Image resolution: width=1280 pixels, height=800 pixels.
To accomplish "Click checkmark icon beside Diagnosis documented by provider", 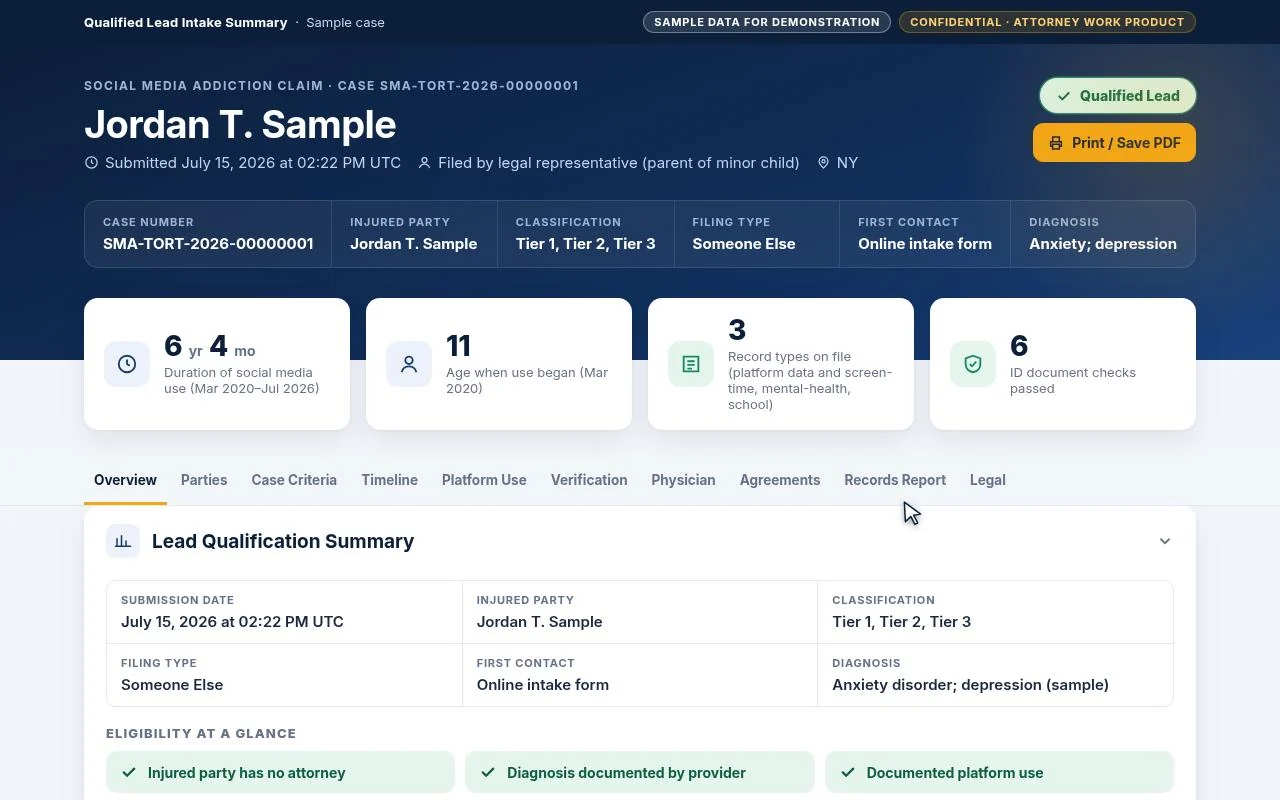I will click(488, 772).
